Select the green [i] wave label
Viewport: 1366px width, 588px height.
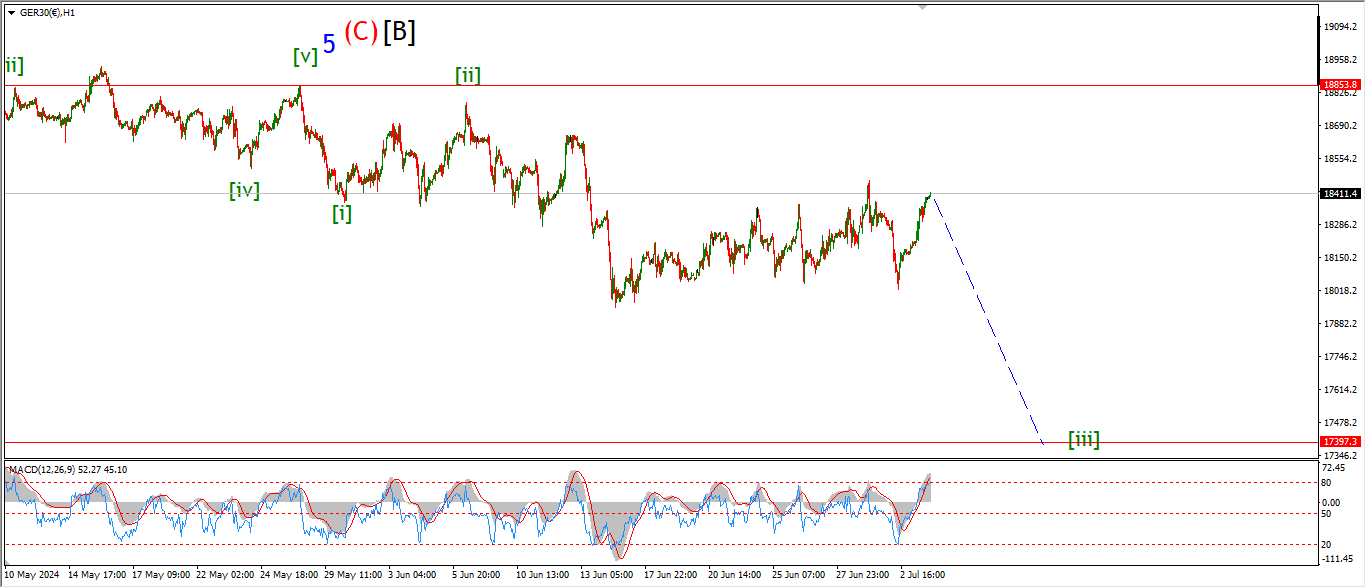tap(342, 213)
